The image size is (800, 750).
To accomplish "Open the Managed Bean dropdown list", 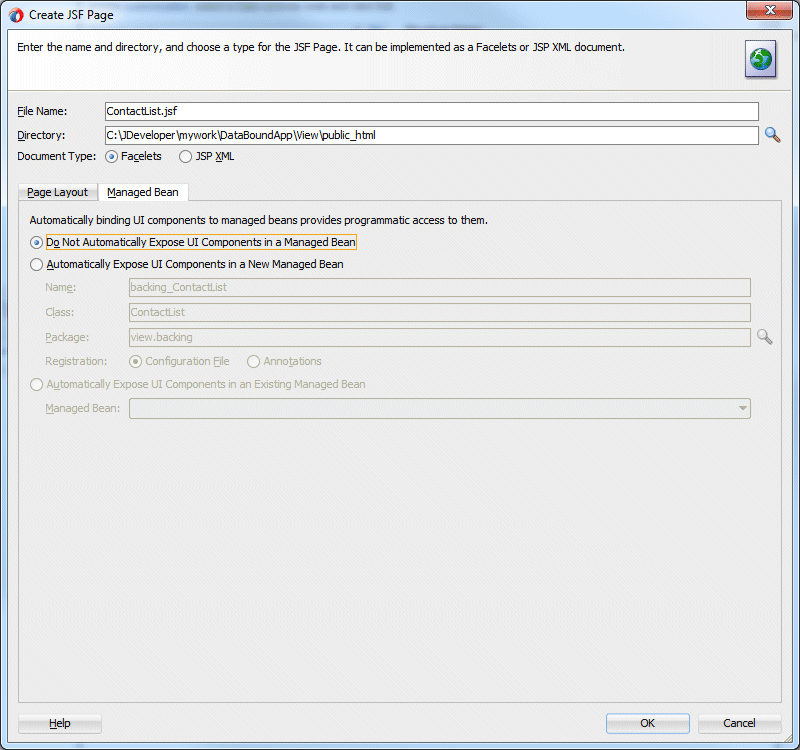I will tap(440, 408).
